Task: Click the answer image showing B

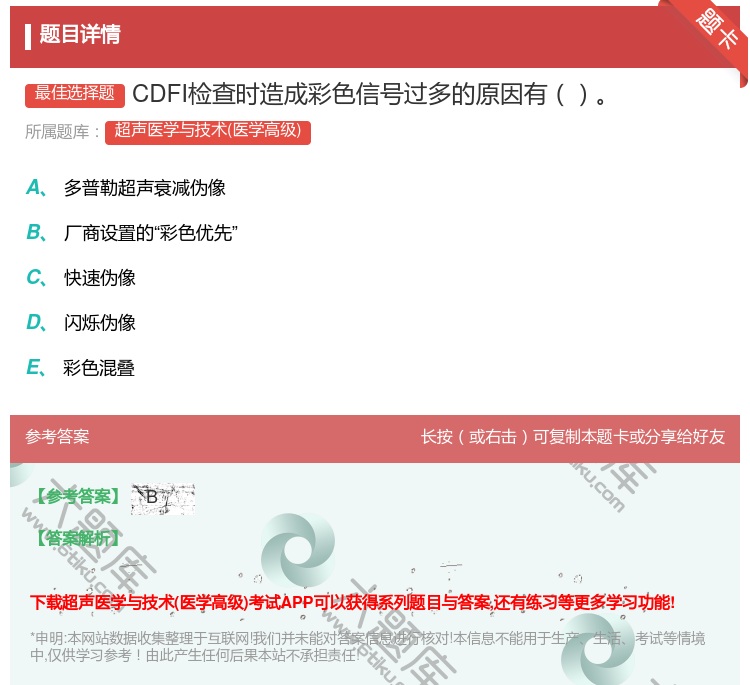Action: (163, 498)
